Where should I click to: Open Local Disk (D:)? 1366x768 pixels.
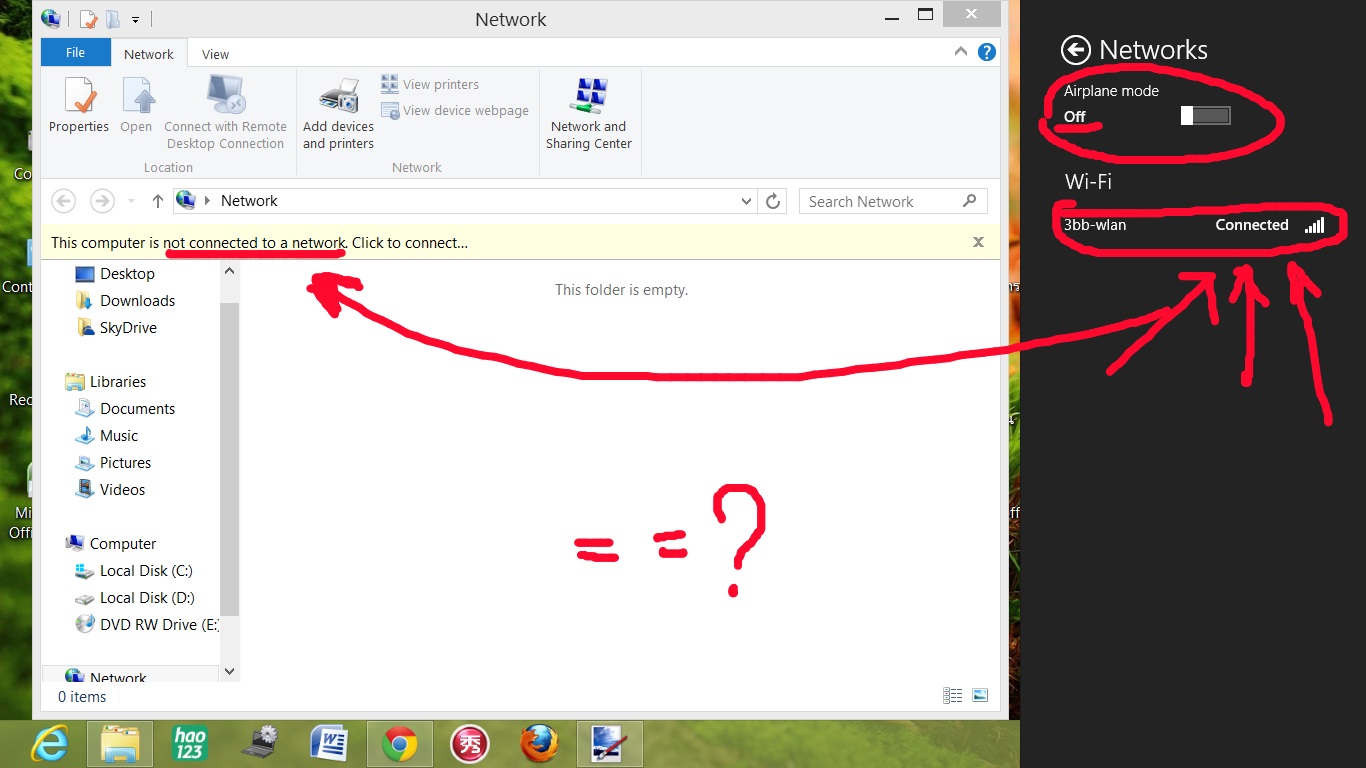134,598
